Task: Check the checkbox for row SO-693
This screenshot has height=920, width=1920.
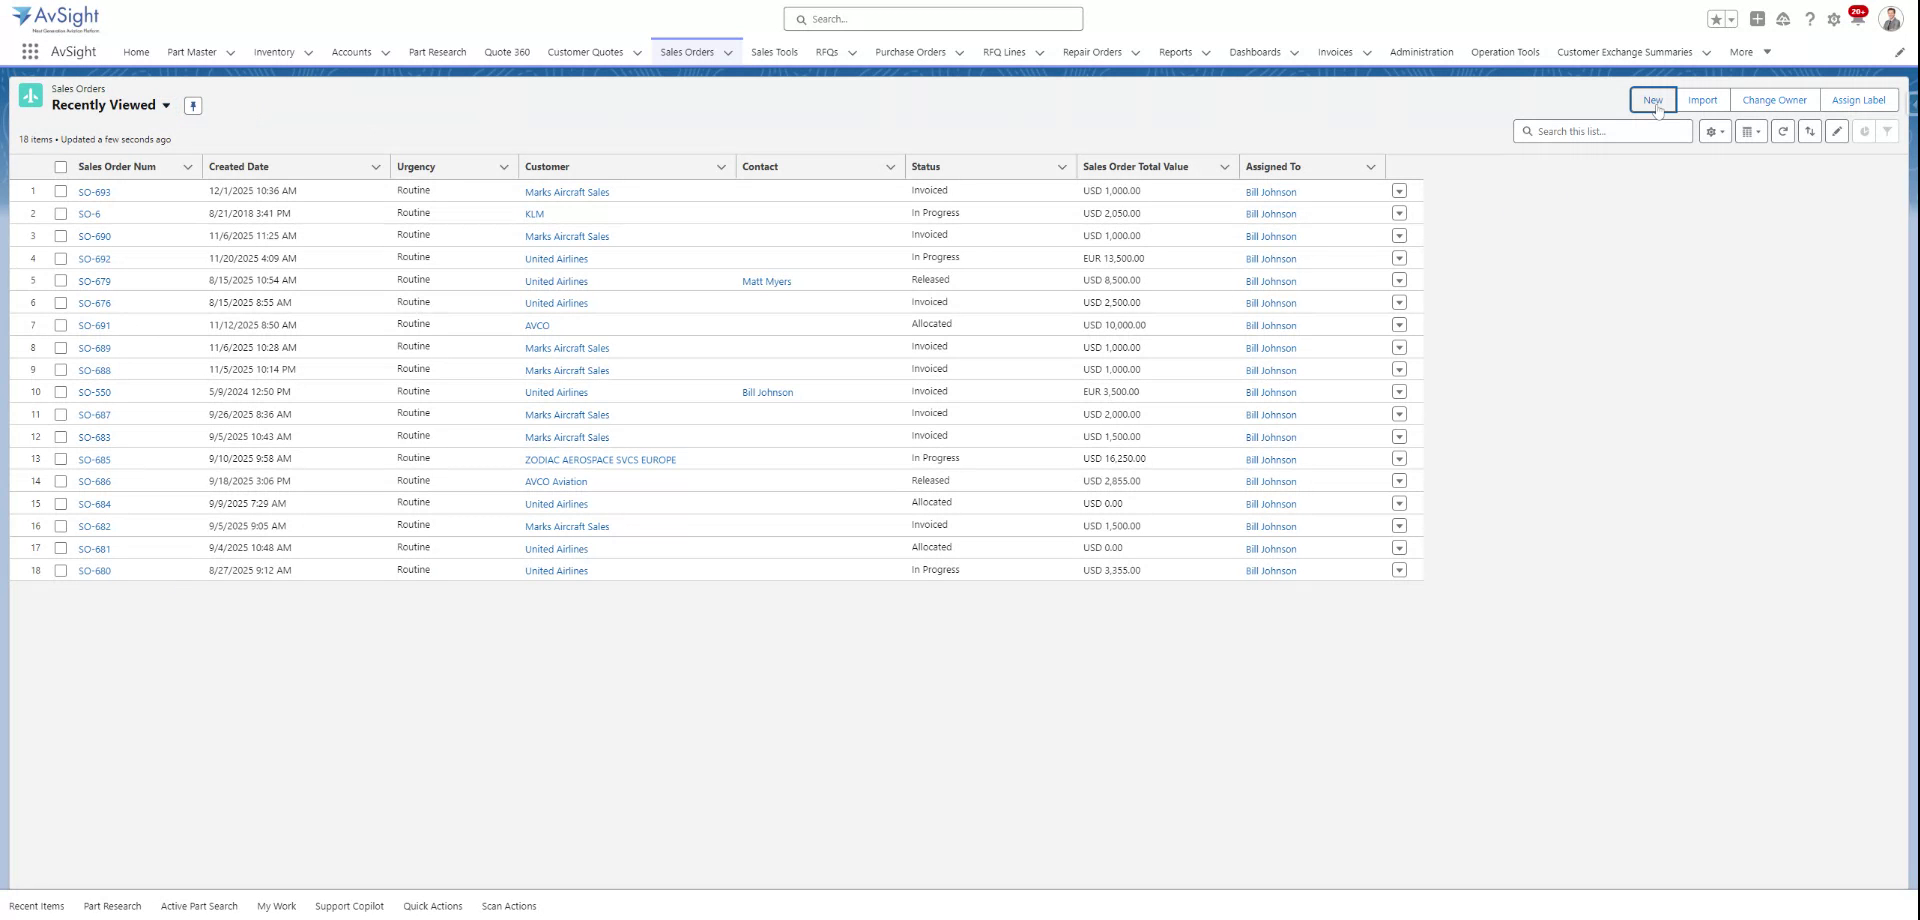Action: pos(61,191)
